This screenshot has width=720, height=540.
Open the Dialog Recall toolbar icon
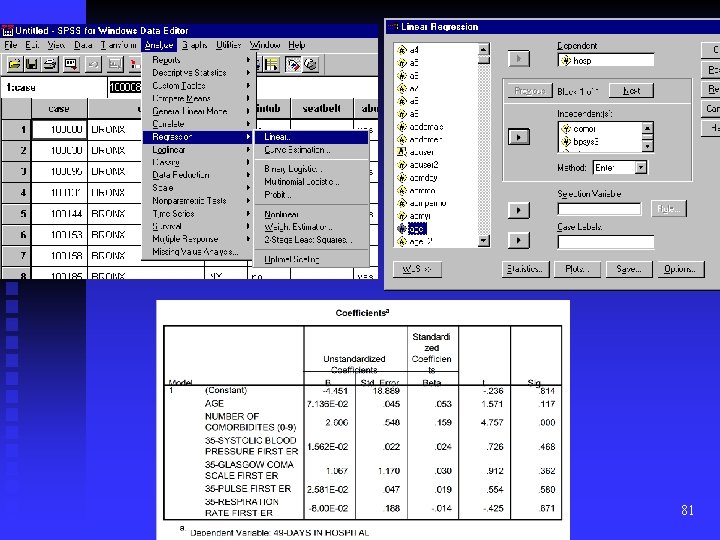[71, 65]
